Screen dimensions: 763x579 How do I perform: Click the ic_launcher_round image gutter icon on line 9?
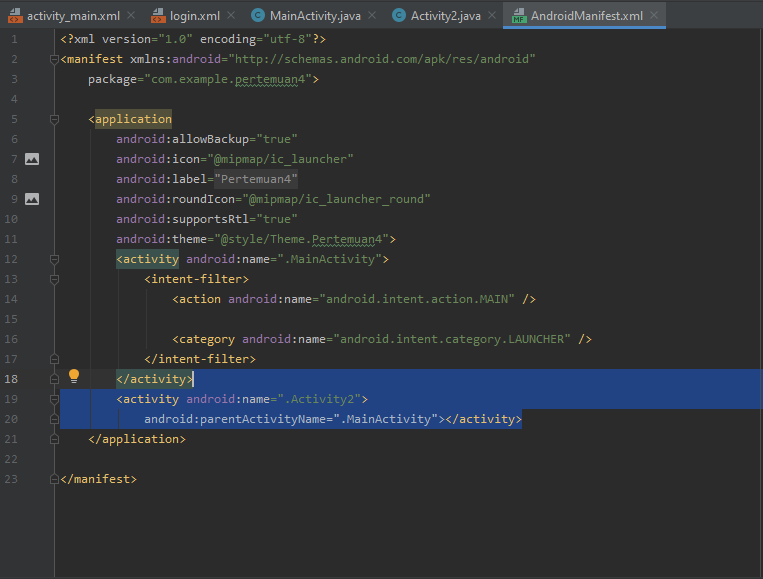click(x=32, y=199)
